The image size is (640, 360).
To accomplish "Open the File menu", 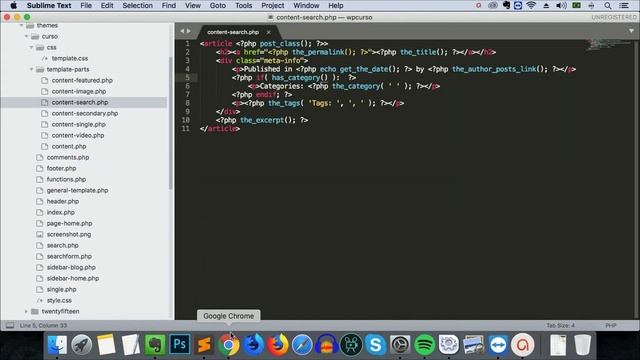I will [x=86, y=5].
